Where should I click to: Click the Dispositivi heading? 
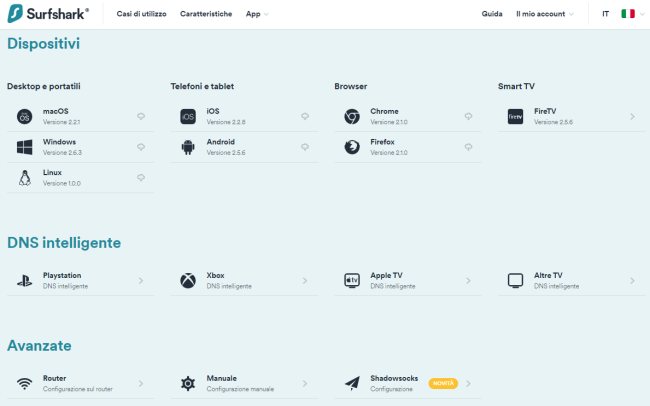pyautogui.click(x=44, y=44)
